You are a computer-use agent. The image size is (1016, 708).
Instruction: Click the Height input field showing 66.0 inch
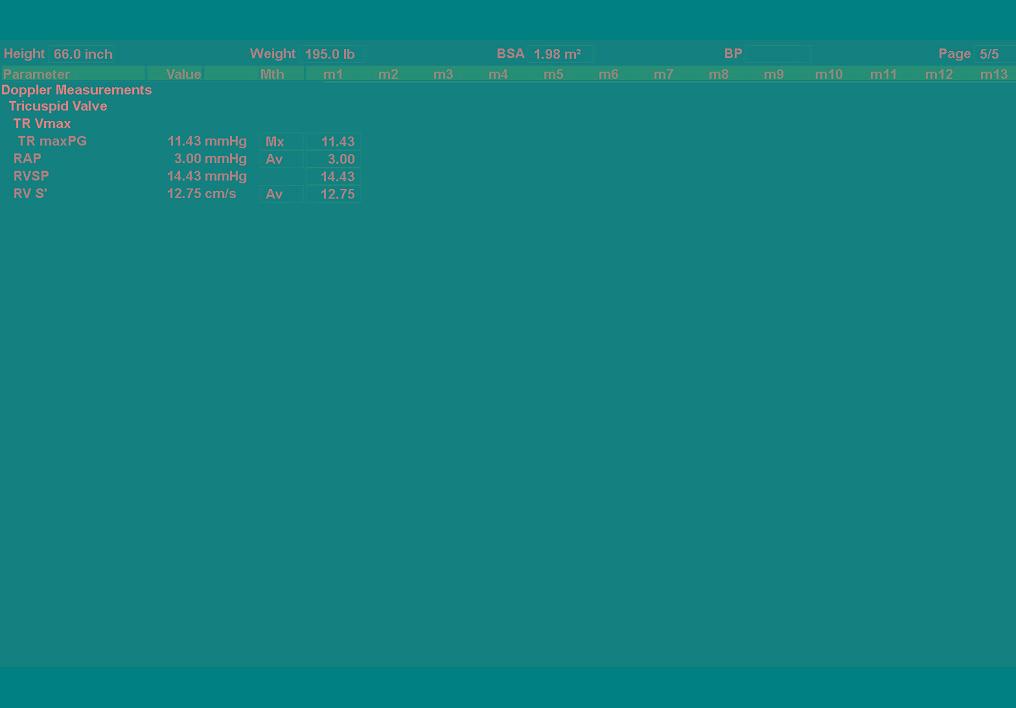pyautogui.click(x=83, y=54)
